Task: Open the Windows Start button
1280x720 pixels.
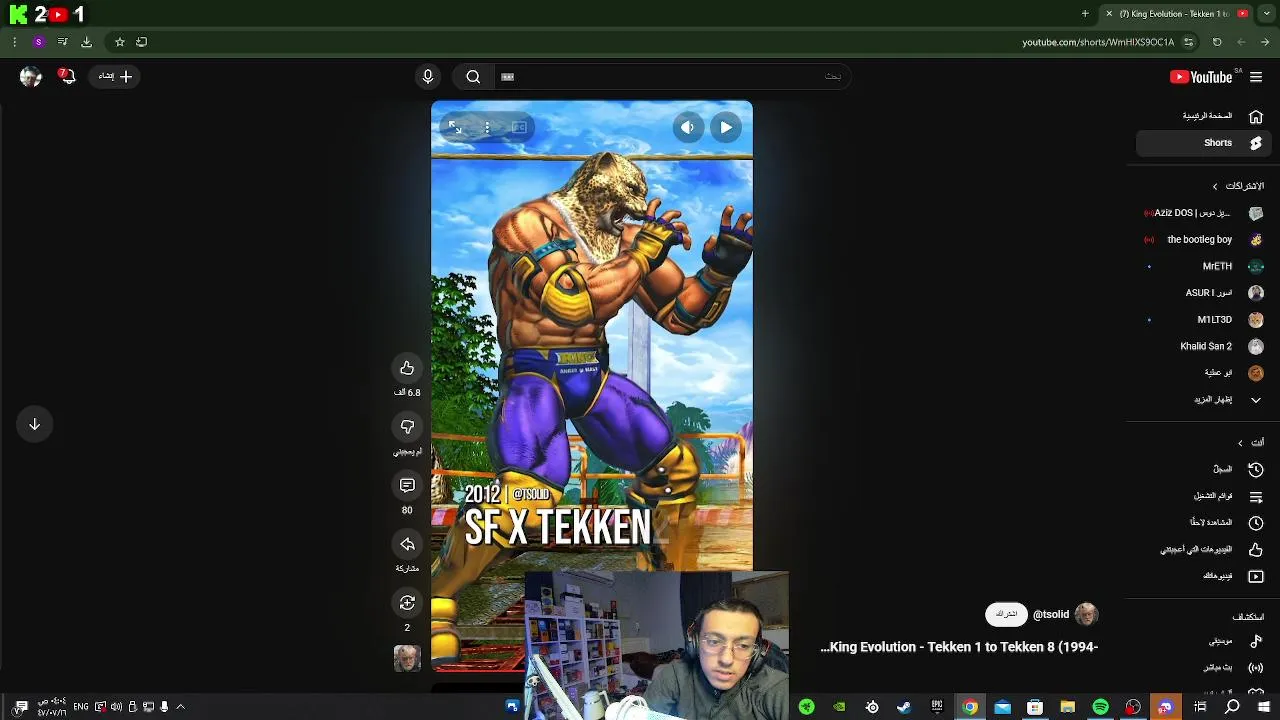Action: pos(1265,707)
